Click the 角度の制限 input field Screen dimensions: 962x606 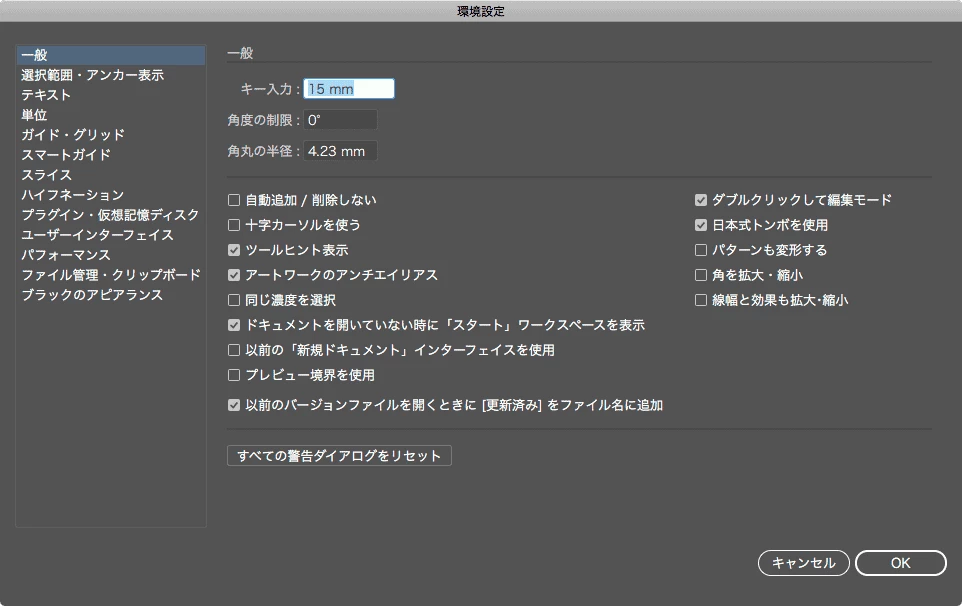341,120
